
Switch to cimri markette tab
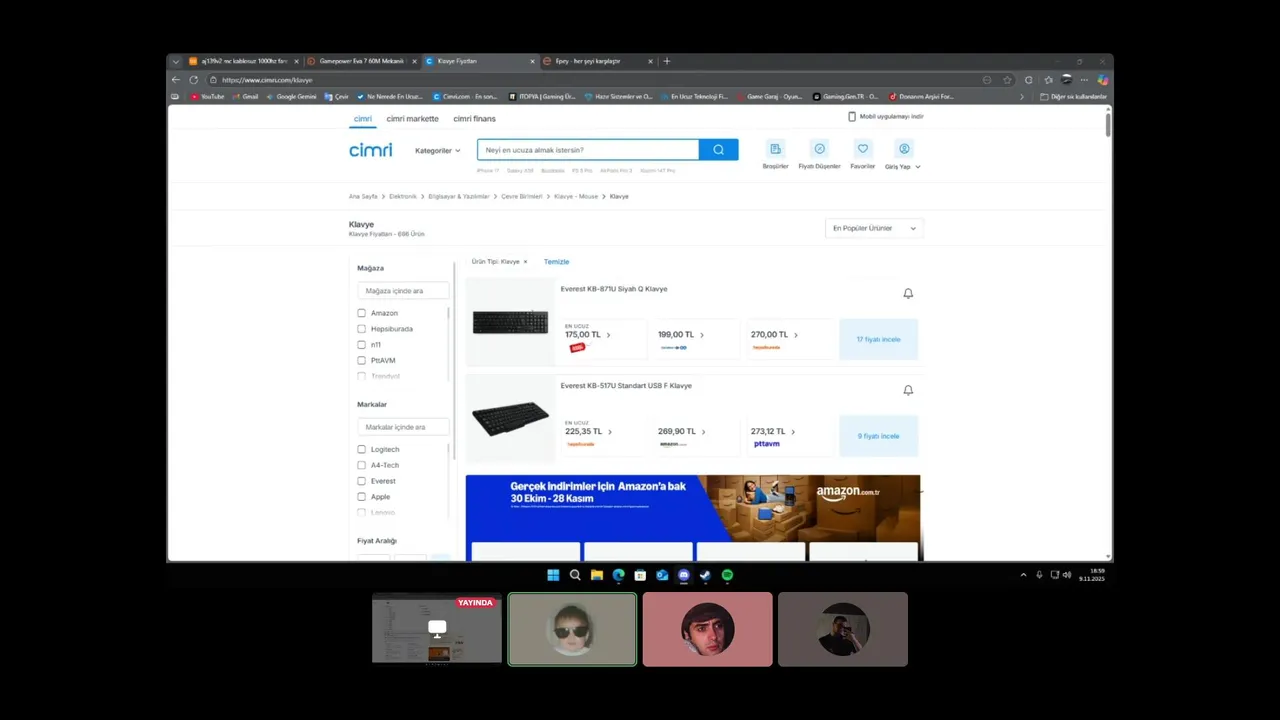[x=412, y=119]
